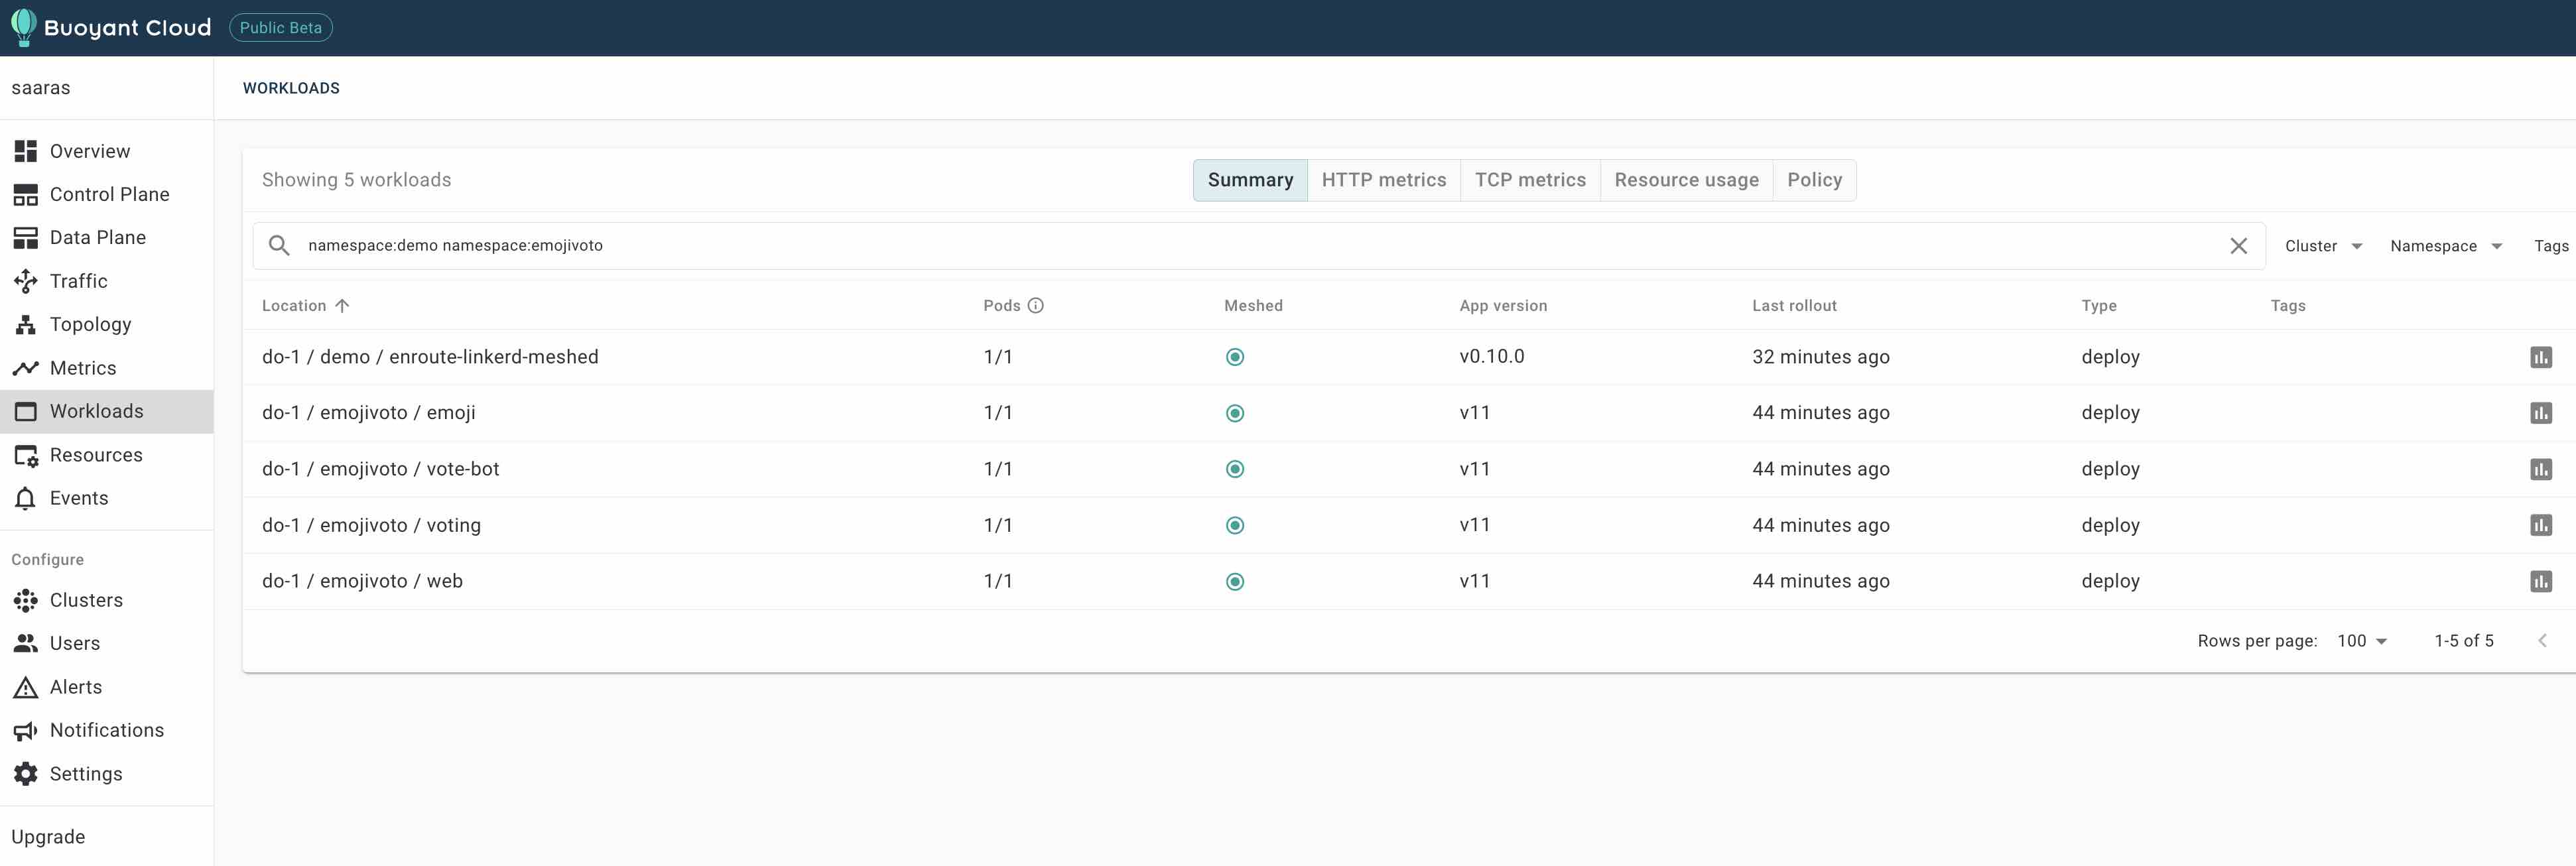2576x866 pixels.
Task: Click the Buoyant Cloud balloon logo
Action: (23, 27)
